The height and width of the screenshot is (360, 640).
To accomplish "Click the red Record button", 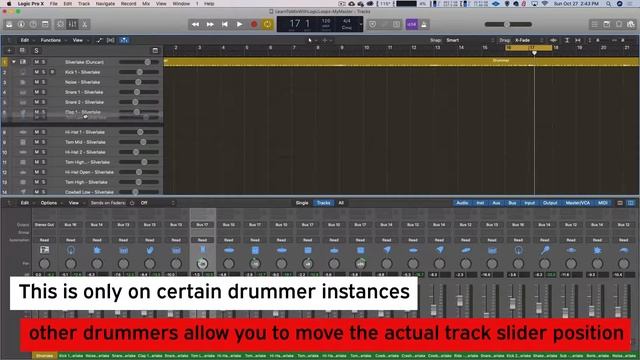I will click(254, 24).
